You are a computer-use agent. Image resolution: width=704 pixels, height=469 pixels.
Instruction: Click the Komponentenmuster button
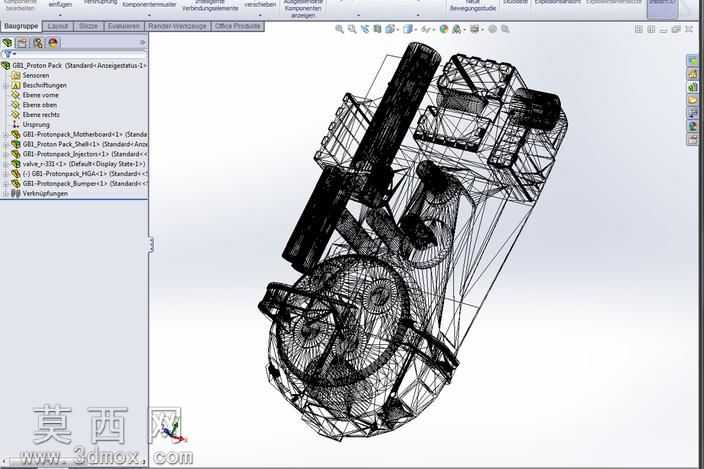click(x=149, y=4)
